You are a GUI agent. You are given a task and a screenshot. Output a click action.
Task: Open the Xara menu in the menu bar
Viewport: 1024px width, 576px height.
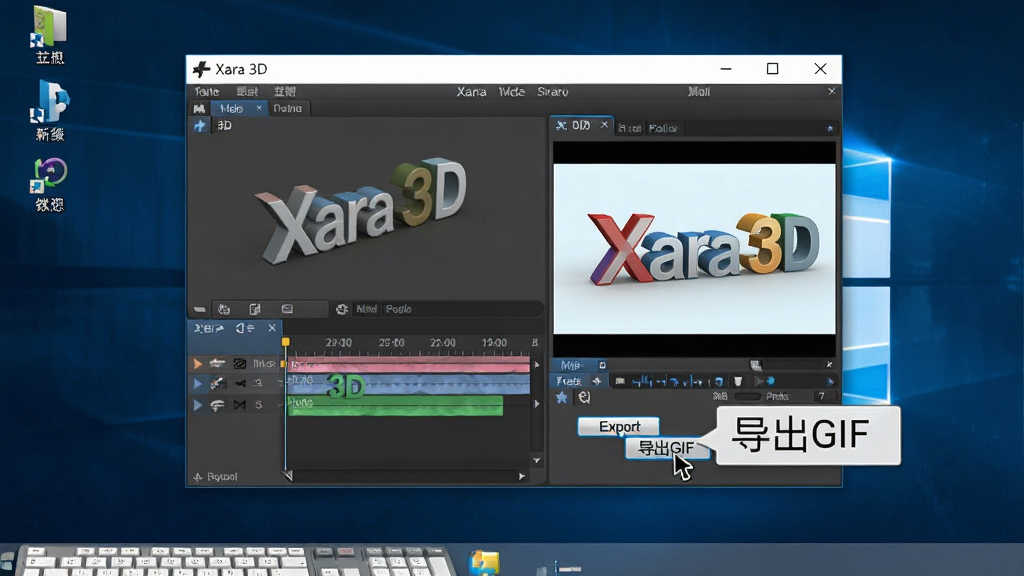pyautogui.click(x=471, y=92)
